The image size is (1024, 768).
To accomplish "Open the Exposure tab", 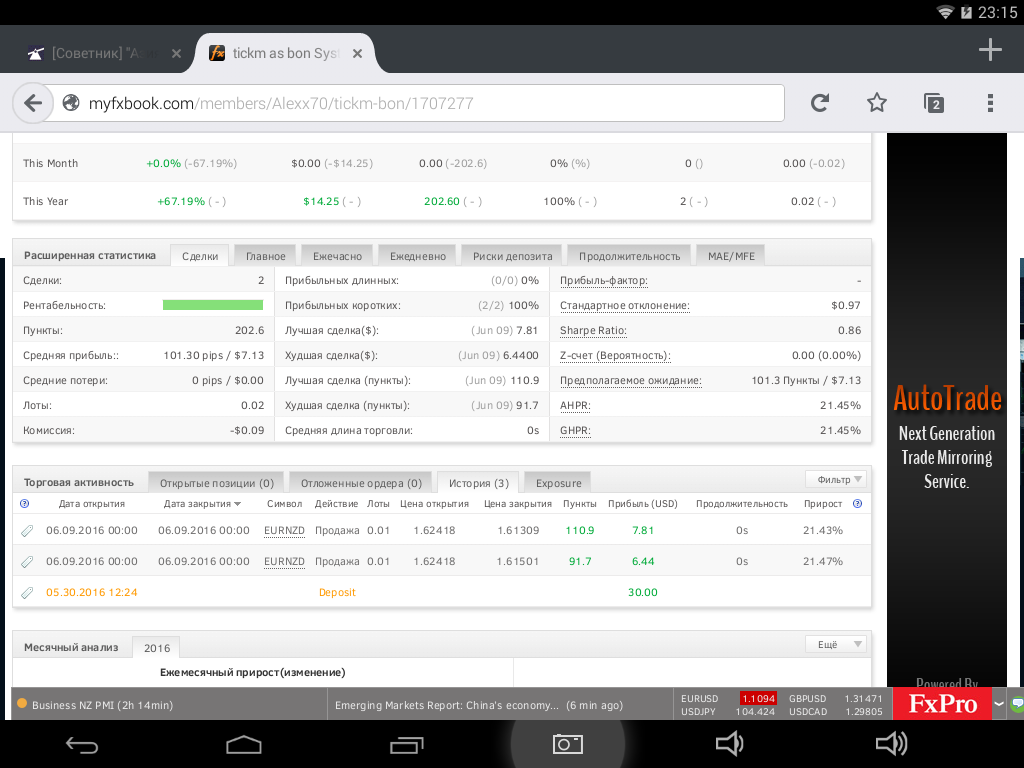I will 558,483.
